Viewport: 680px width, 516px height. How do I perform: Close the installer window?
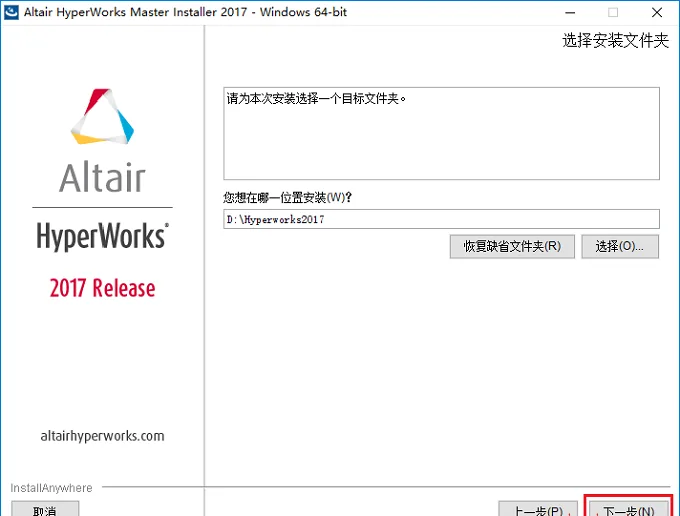[657, 13]
